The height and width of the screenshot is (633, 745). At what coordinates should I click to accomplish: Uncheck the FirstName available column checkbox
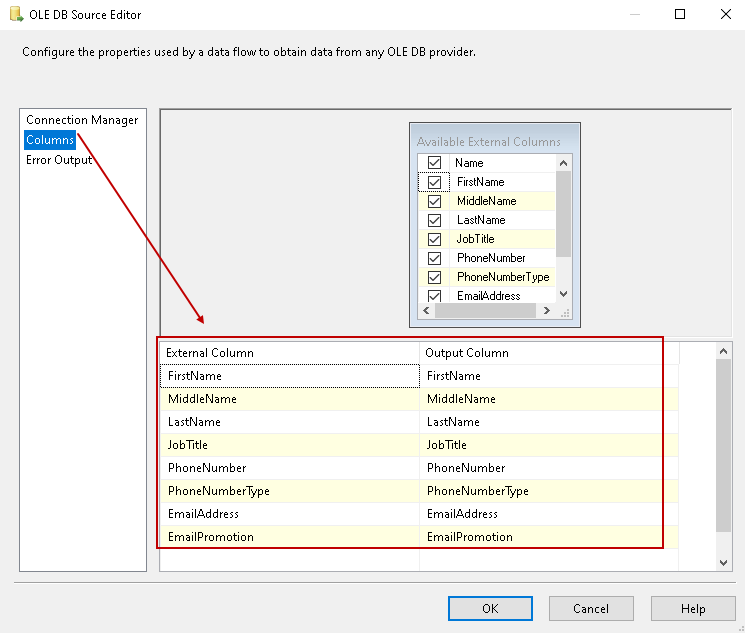click(434, 182)
